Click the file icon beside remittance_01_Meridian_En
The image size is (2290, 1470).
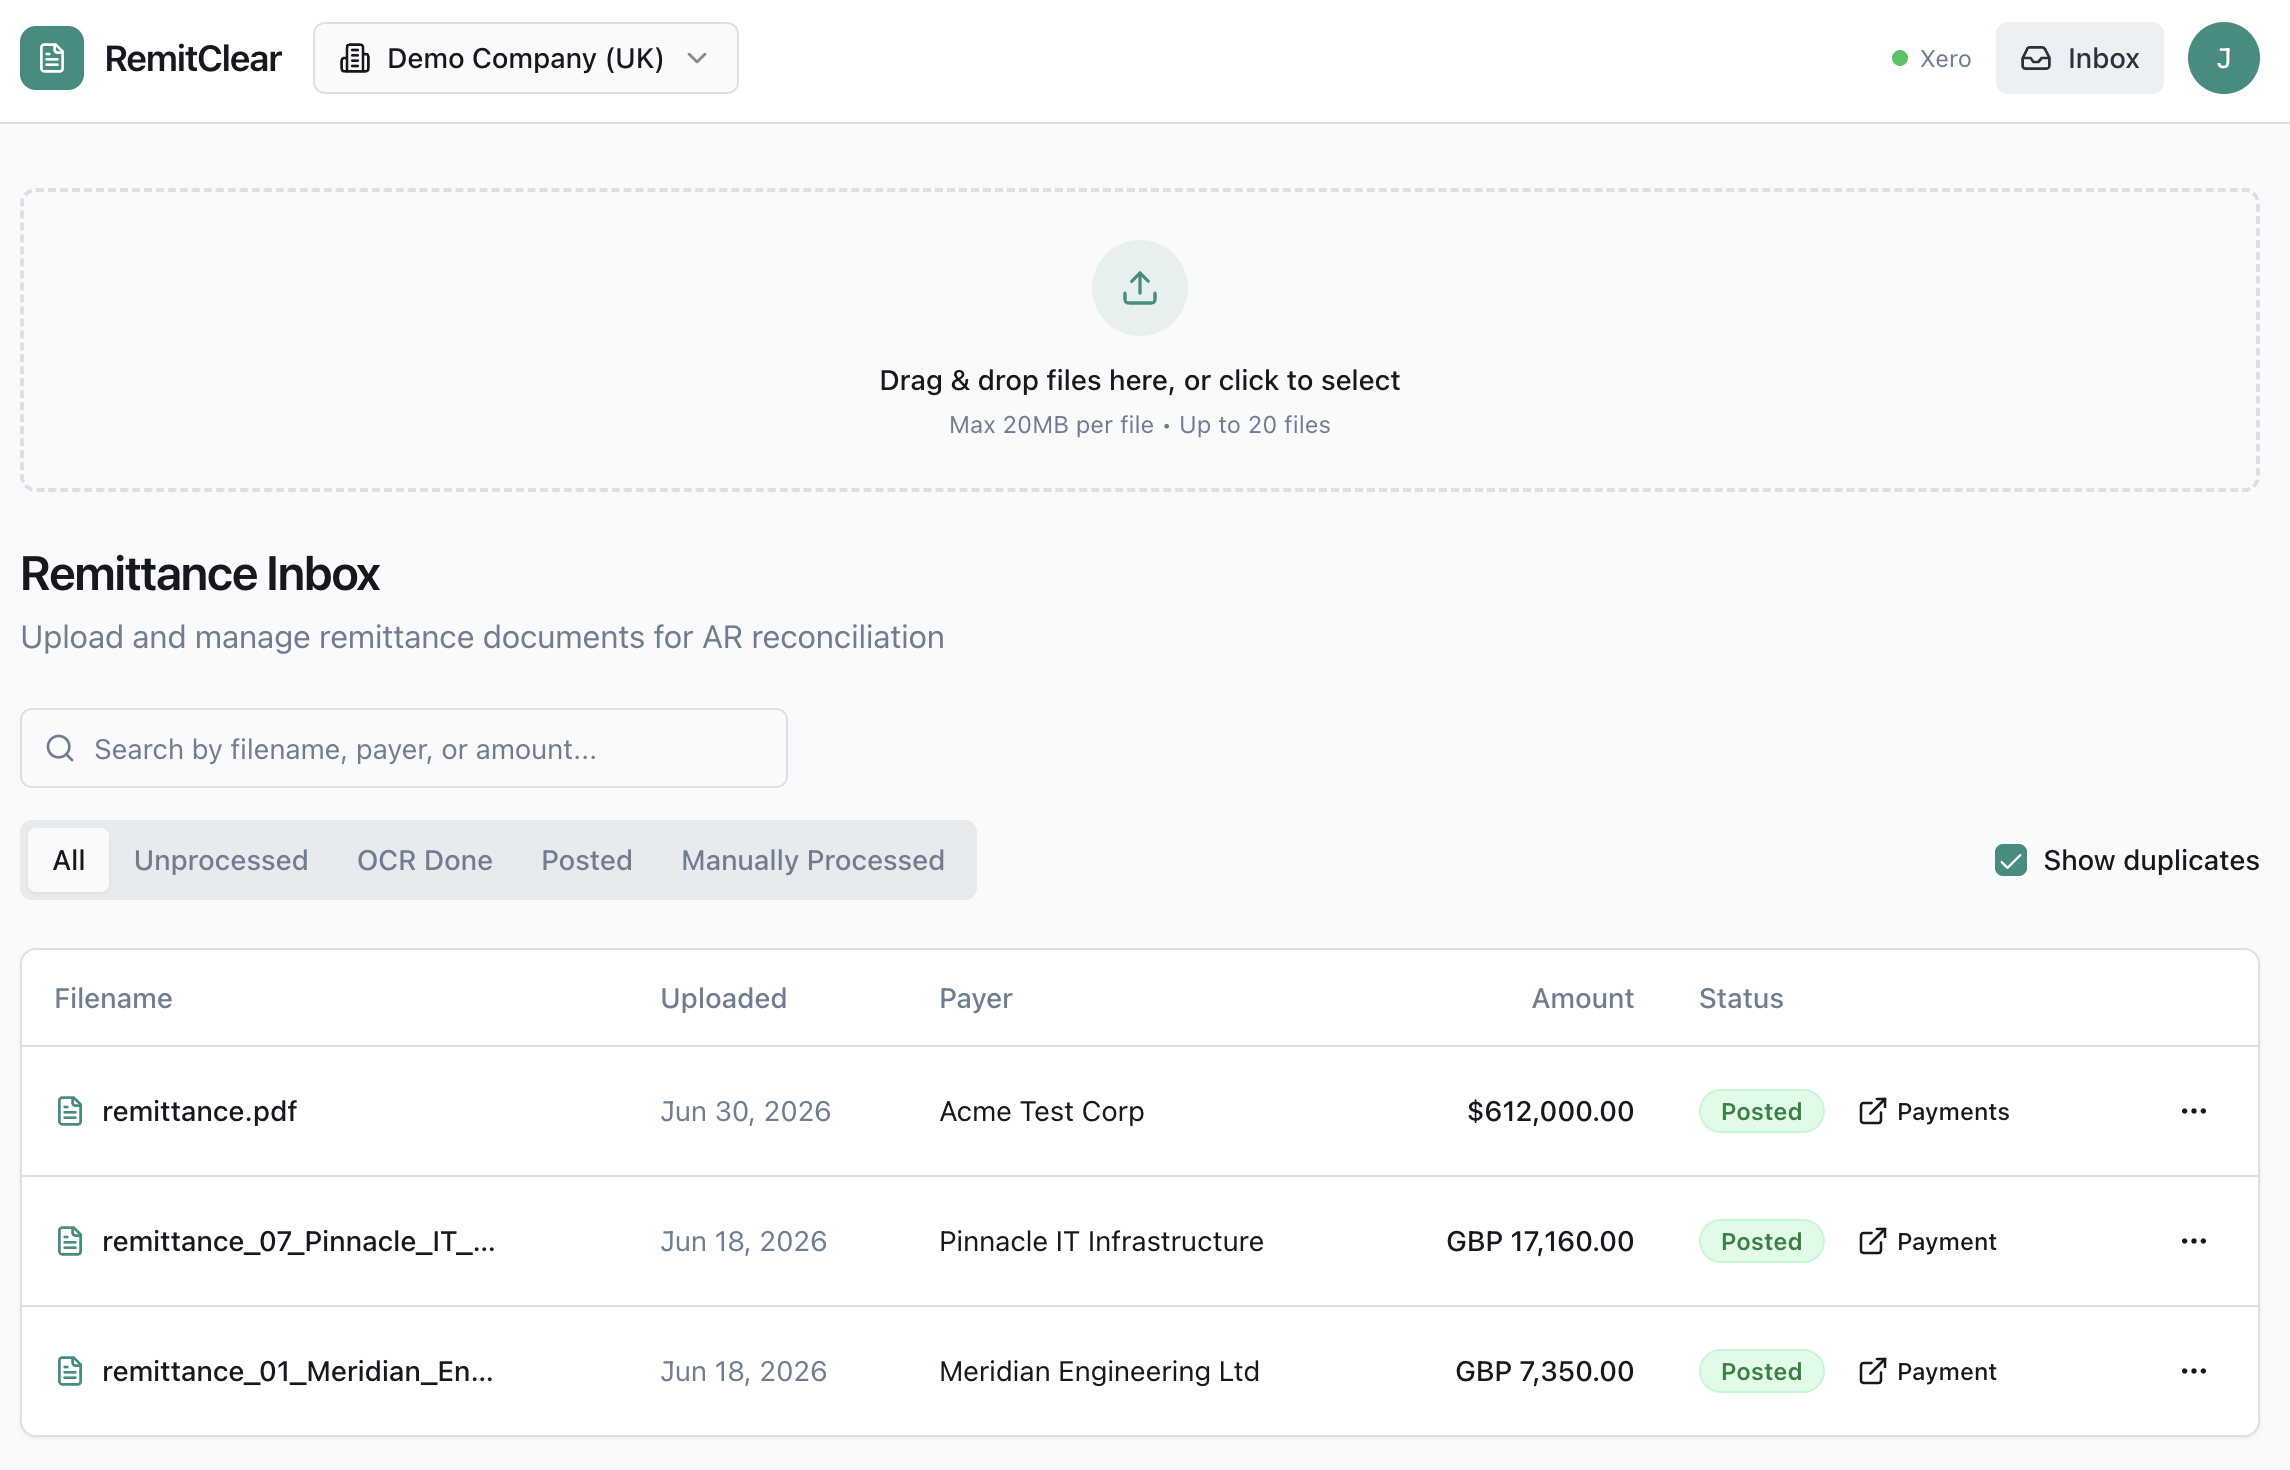pyautogui.click(x=70, y=1371)
